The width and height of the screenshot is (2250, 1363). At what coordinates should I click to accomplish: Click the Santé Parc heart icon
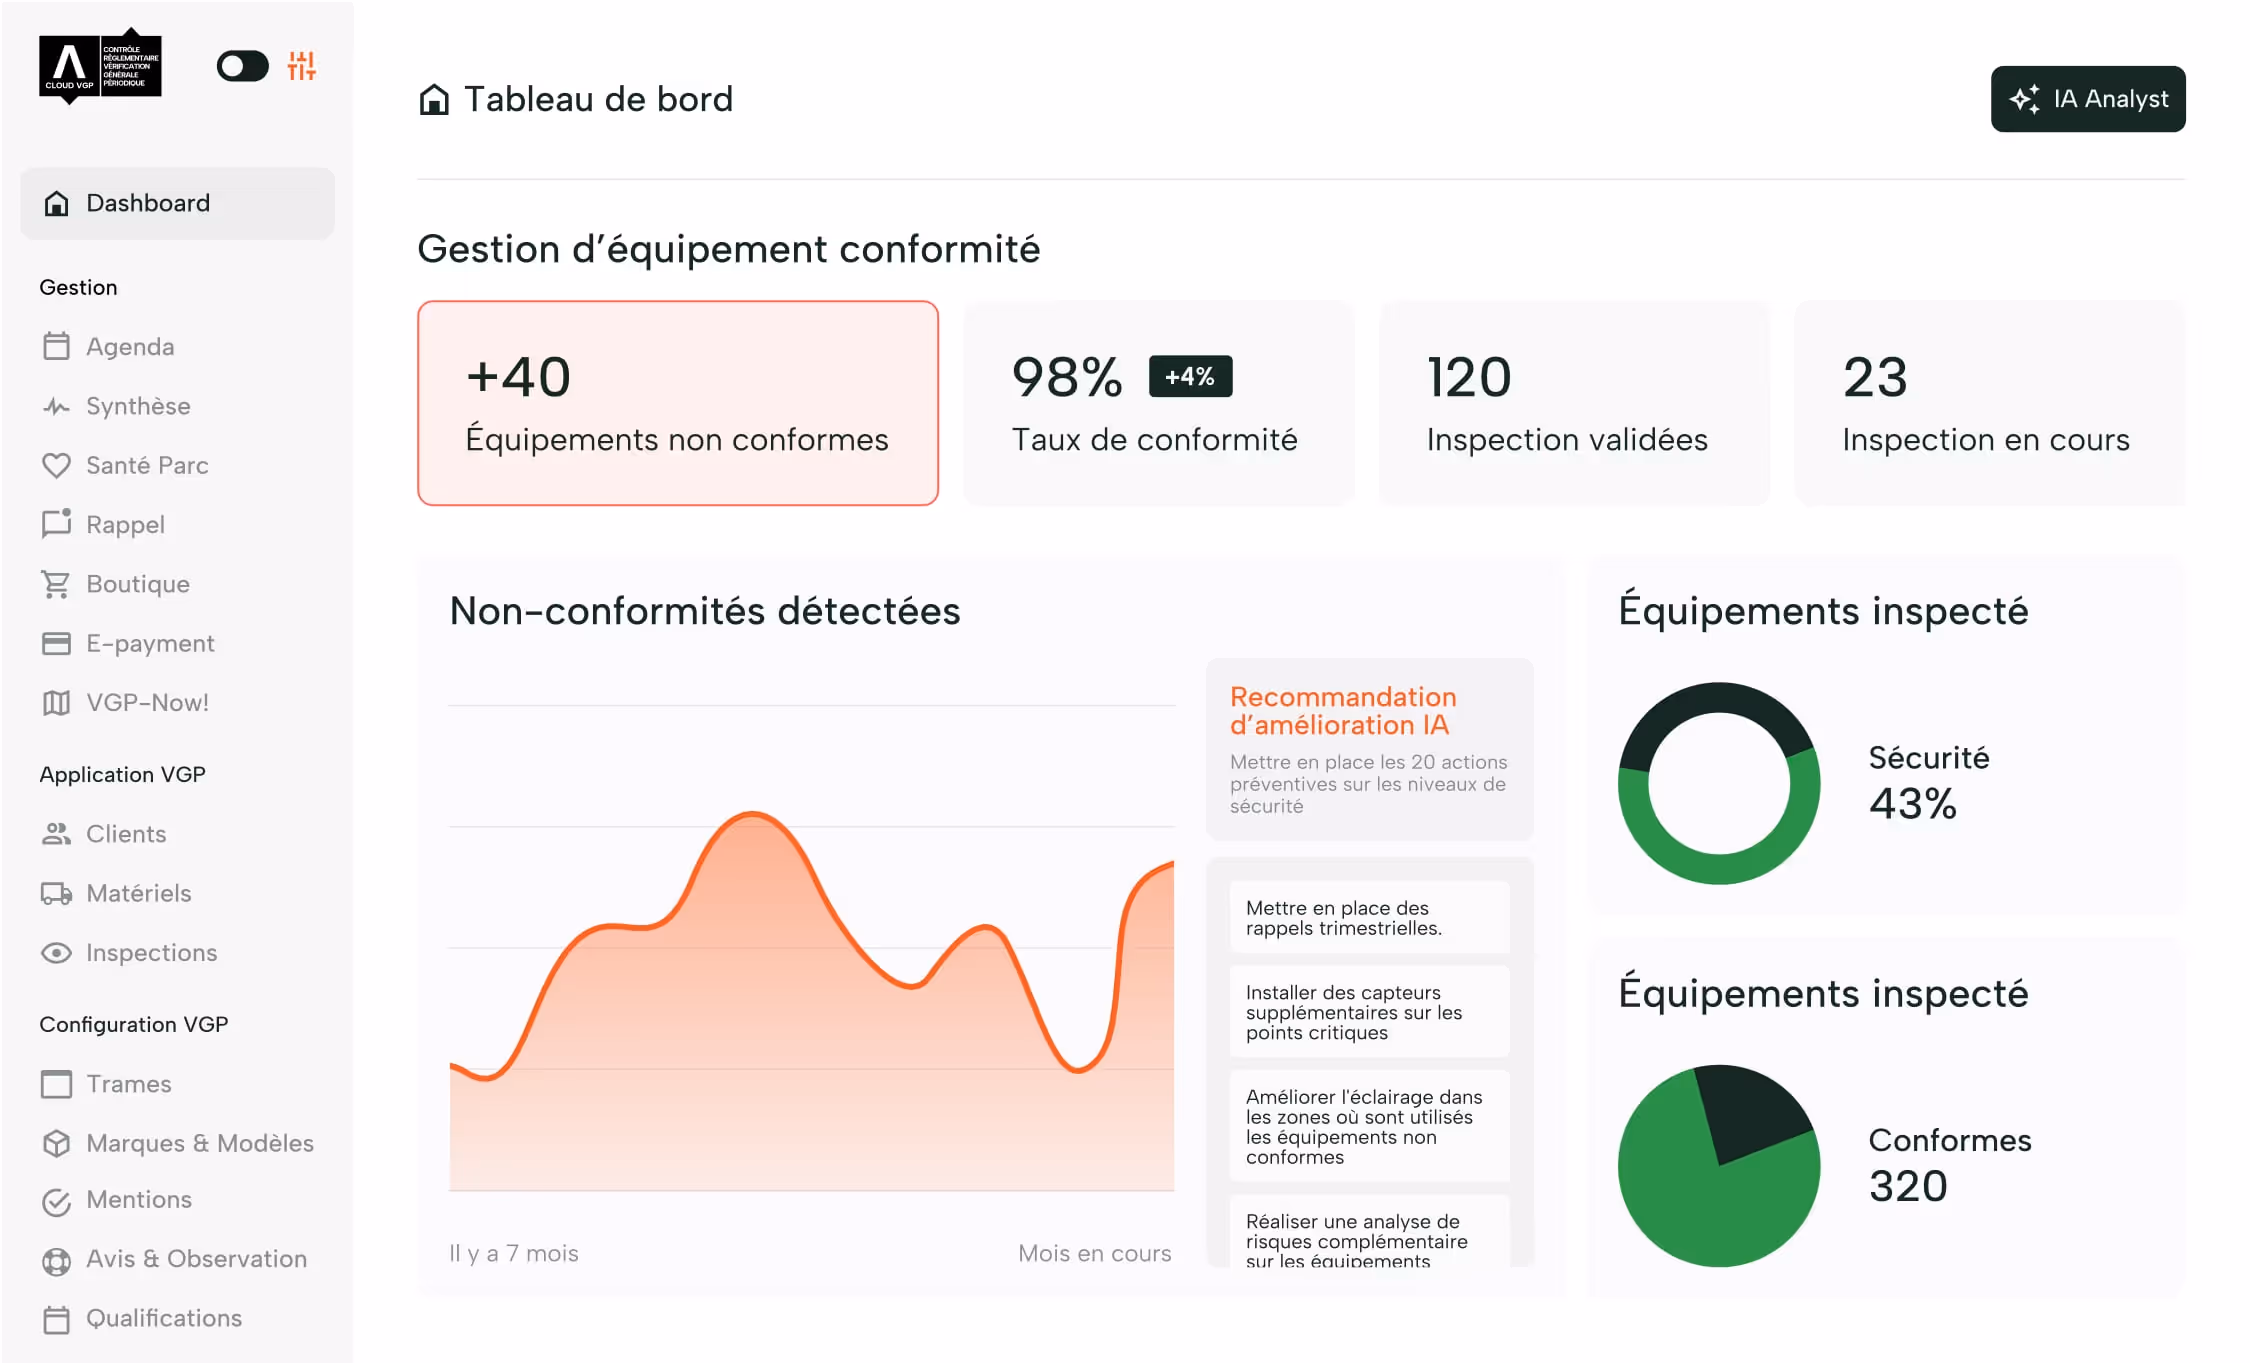pos(56,465)
